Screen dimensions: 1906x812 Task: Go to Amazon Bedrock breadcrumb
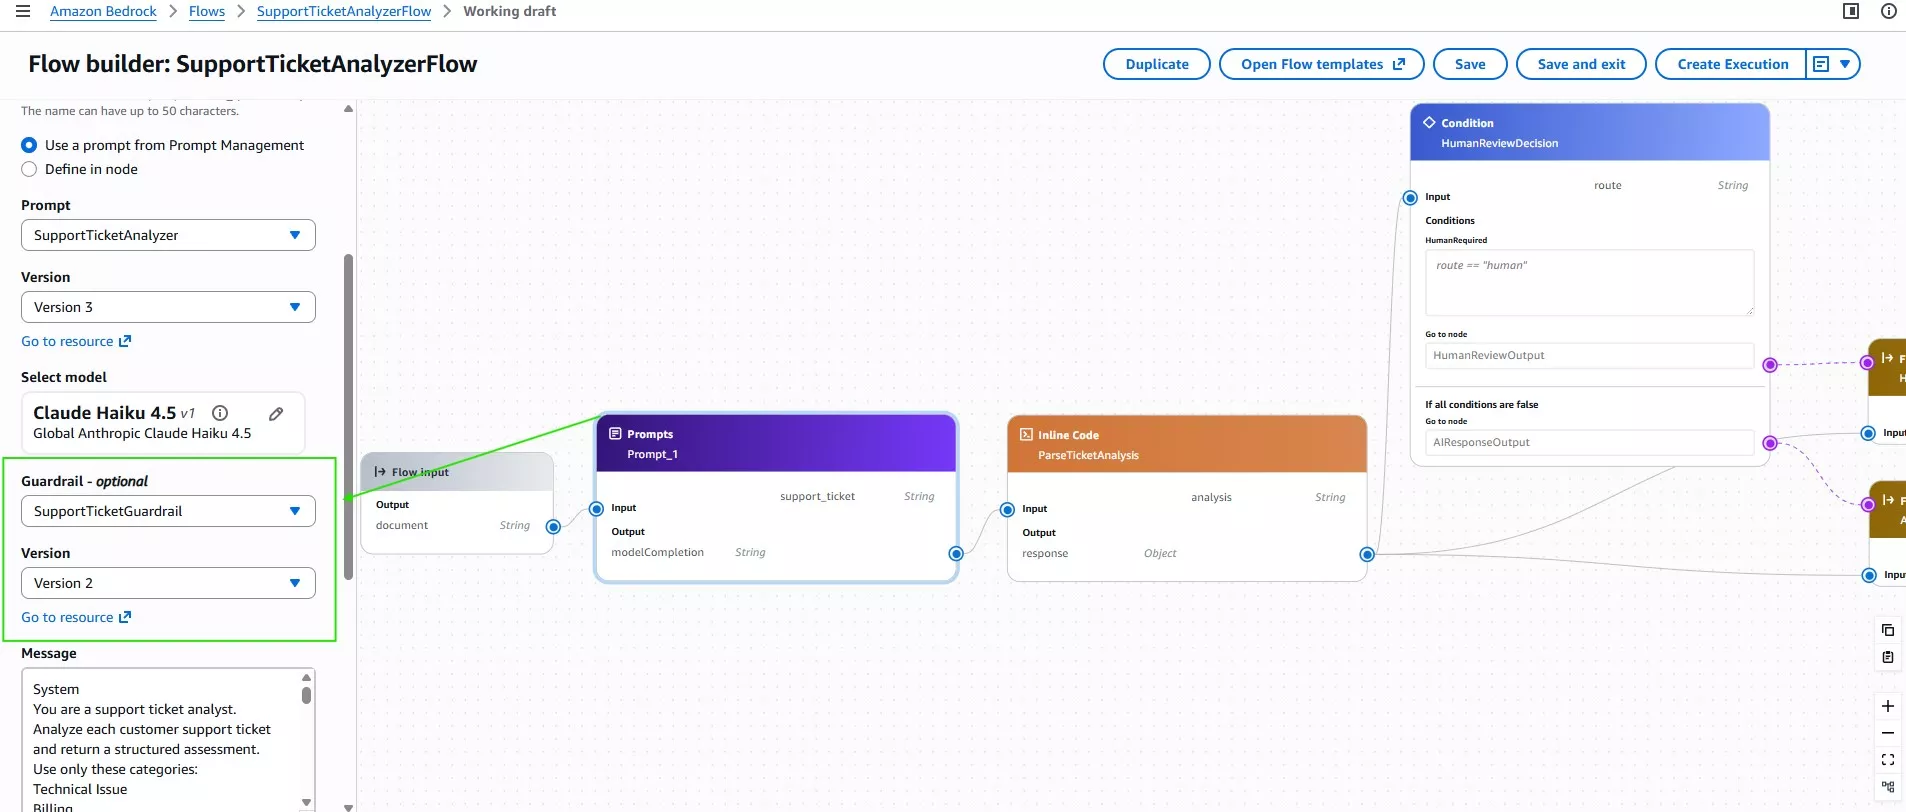tap(103, 11)
